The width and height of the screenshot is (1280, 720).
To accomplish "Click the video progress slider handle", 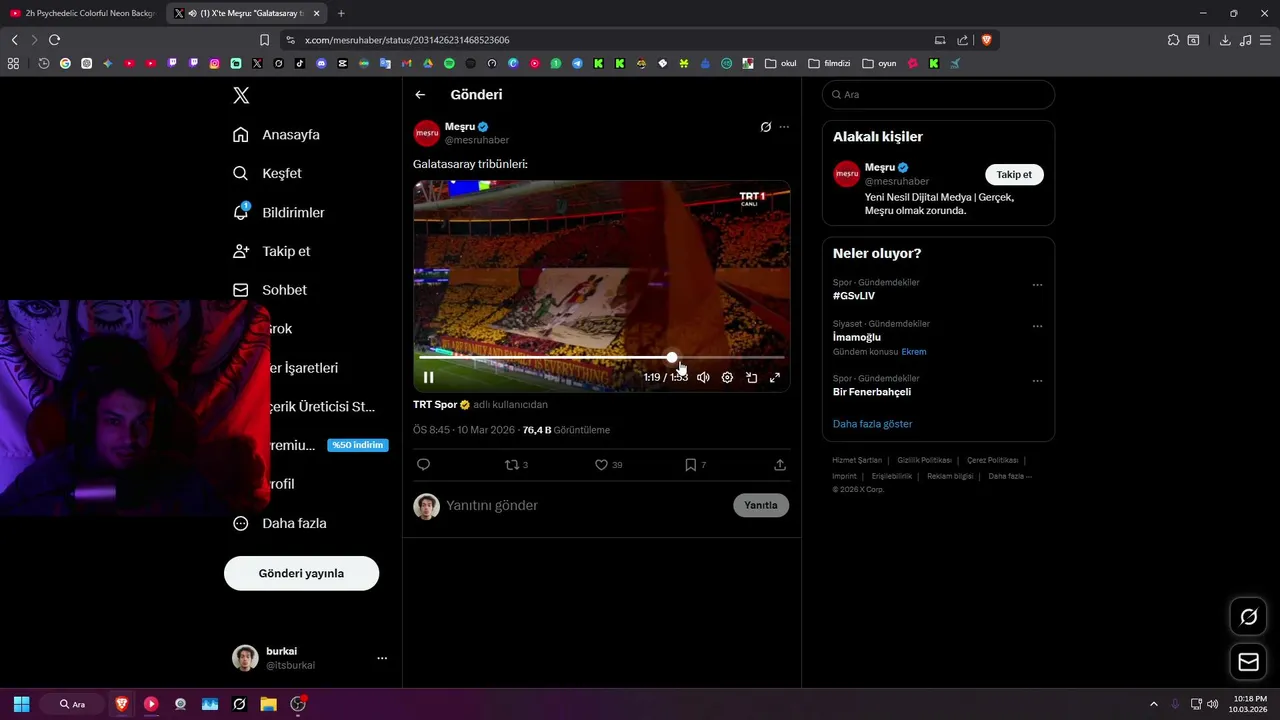I will (672, 356).
